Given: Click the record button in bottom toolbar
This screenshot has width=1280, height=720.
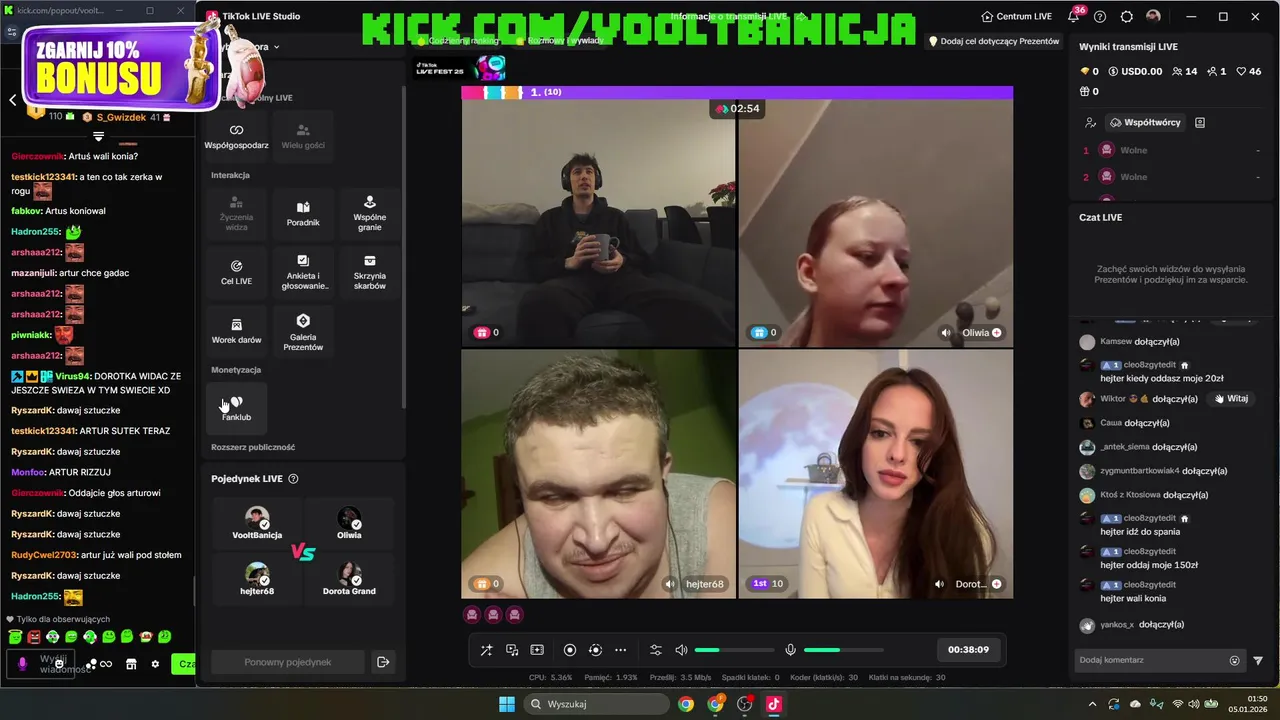Looking at the screenshot, I should 570,650.
